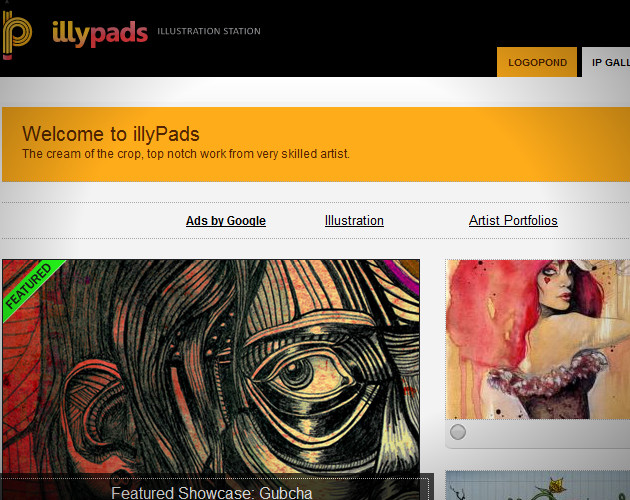Click the purple corner tag on the featured image
The height and width of the screenshot is (500, 630).
403,274
